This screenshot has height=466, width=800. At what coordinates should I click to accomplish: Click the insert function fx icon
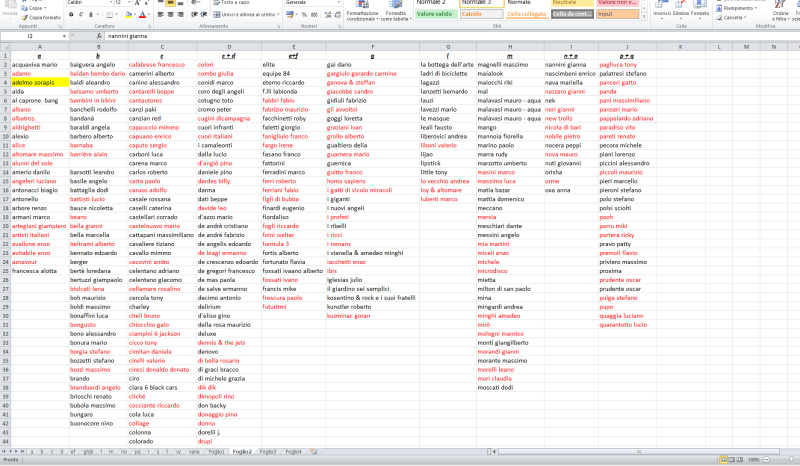click(99, 36)
